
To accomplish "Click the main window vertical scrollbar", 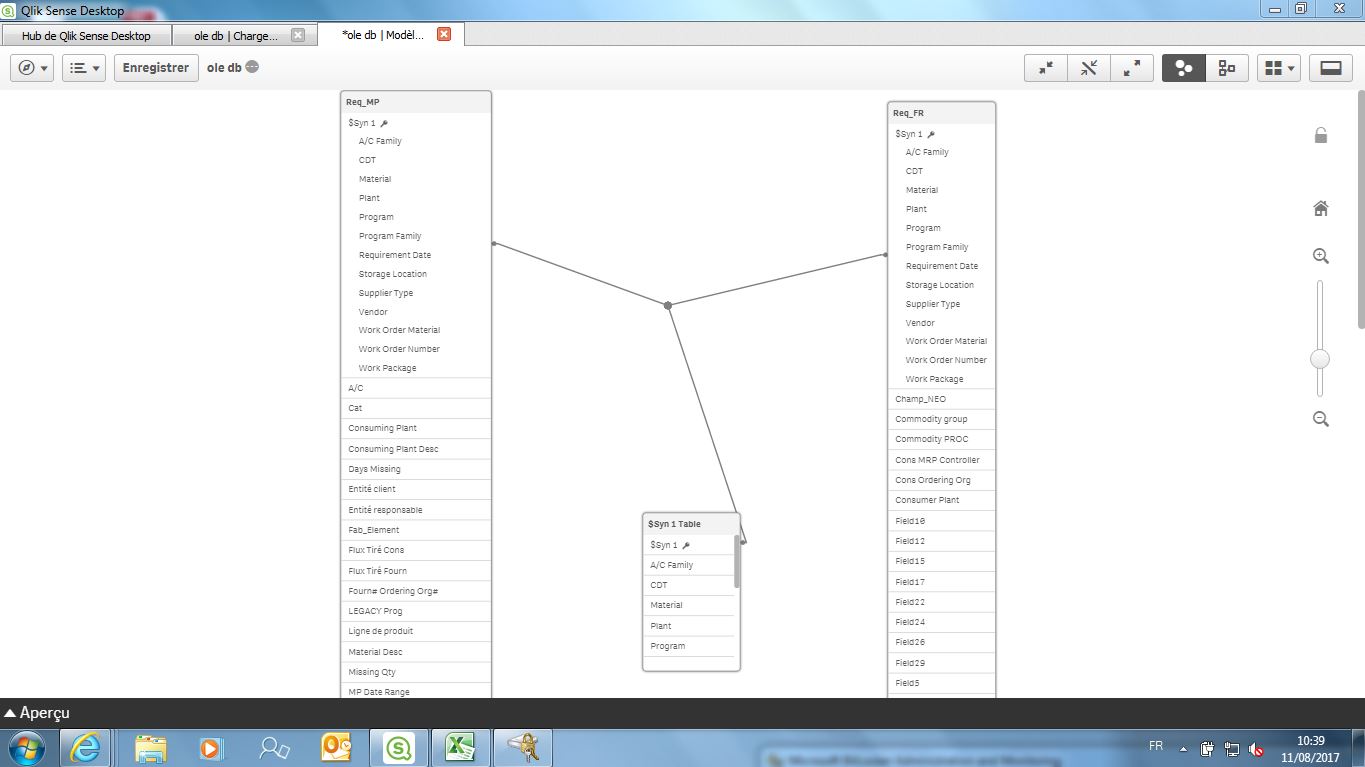I will [x=1361, y=208].
